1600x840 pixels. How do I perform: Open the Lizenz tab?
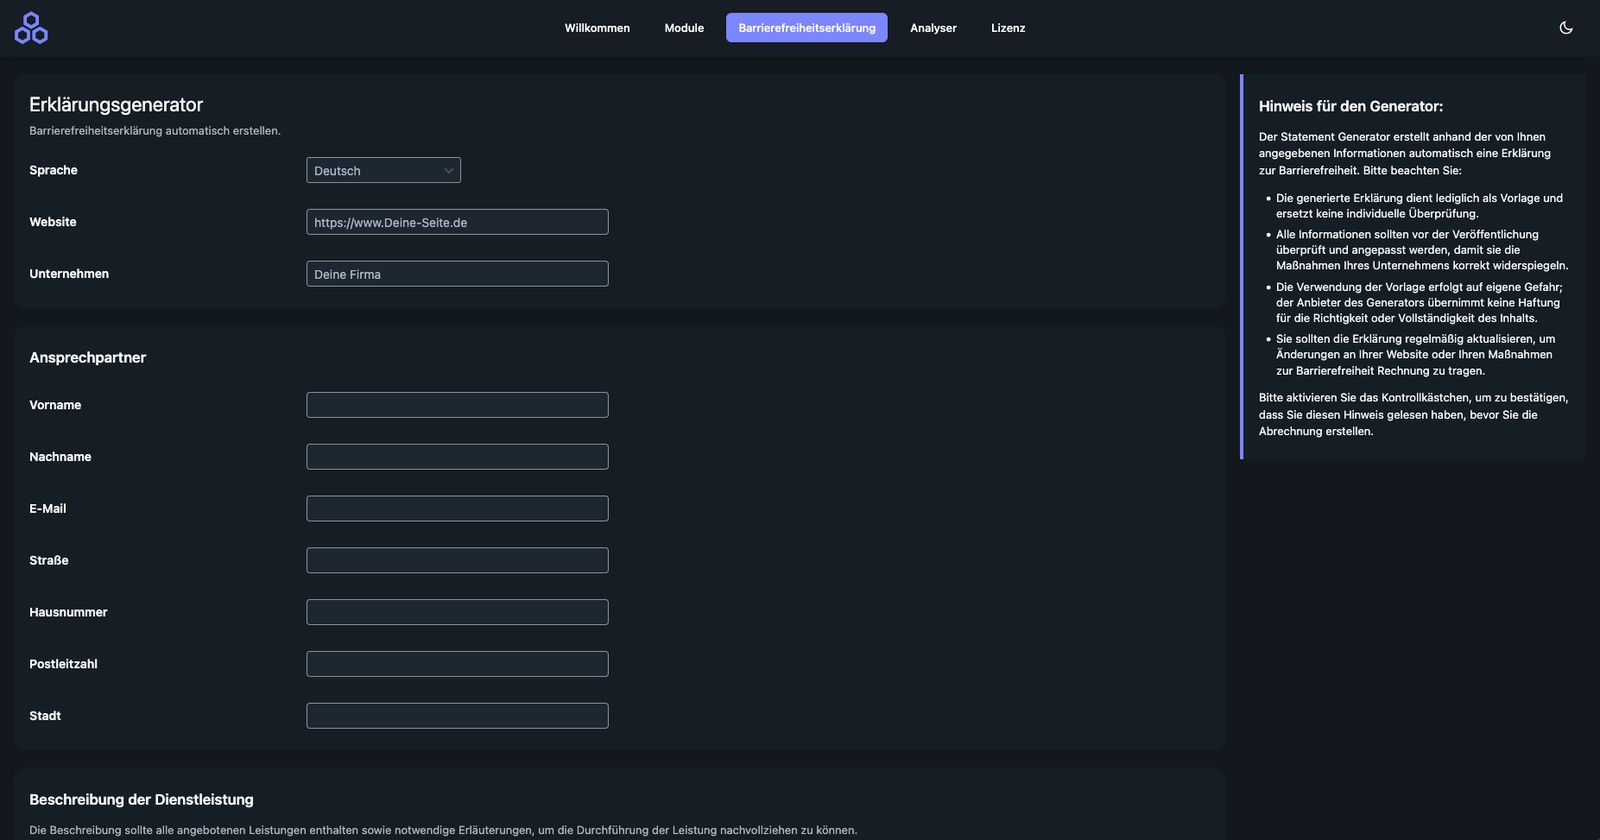(1008, 28)
